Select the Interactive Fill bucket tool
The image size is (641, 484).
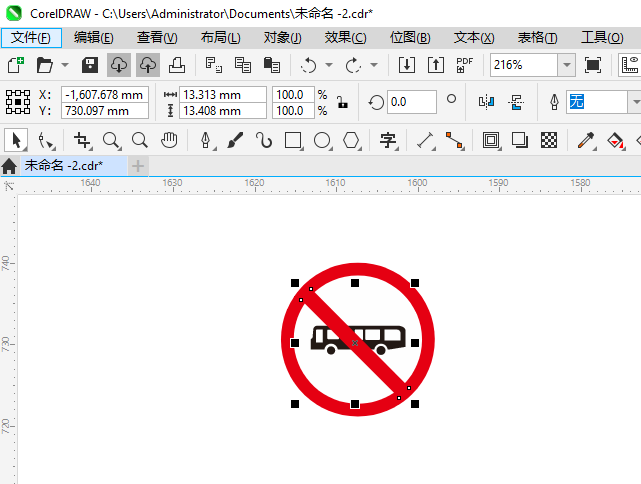click(615, 141)
